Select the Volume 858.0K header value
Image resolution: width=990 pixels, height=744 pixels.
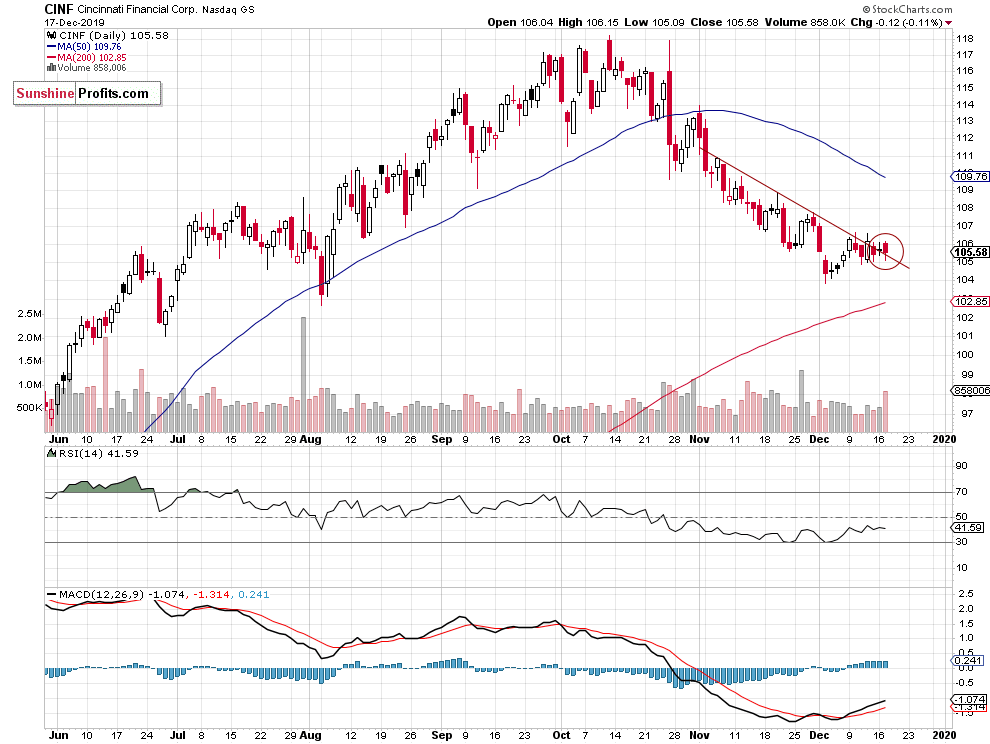tap(805, 22)
